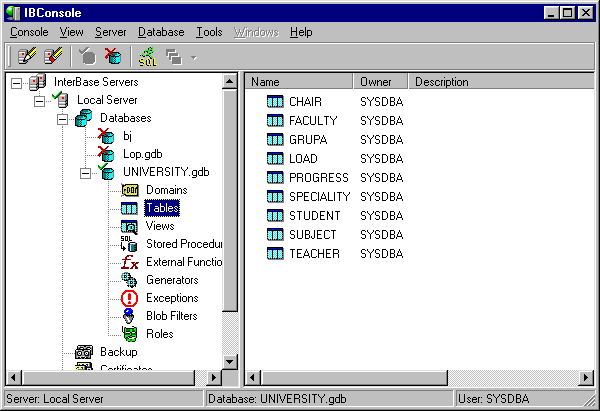
Task: Sort by the Owner column header
Action: (381, 82)
